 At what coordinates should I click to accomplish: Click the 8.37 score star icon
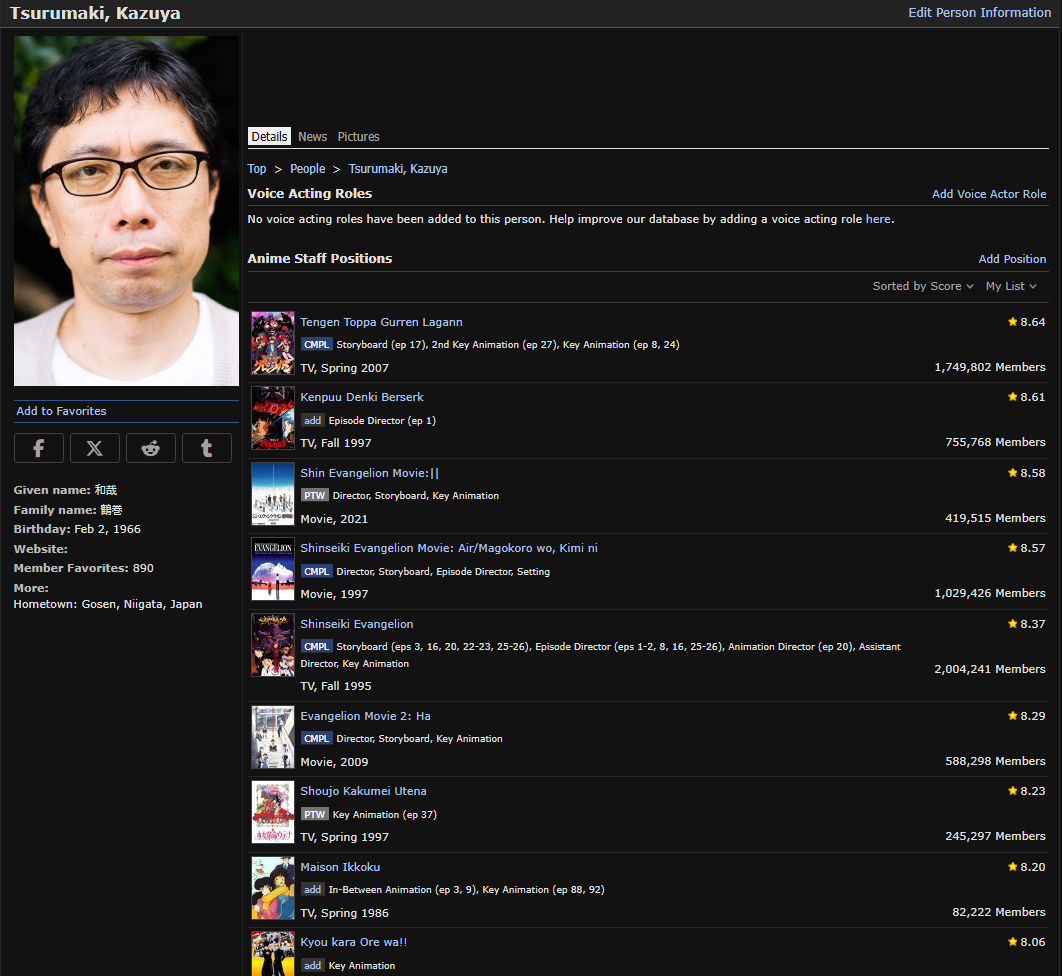click(1013, 624)
